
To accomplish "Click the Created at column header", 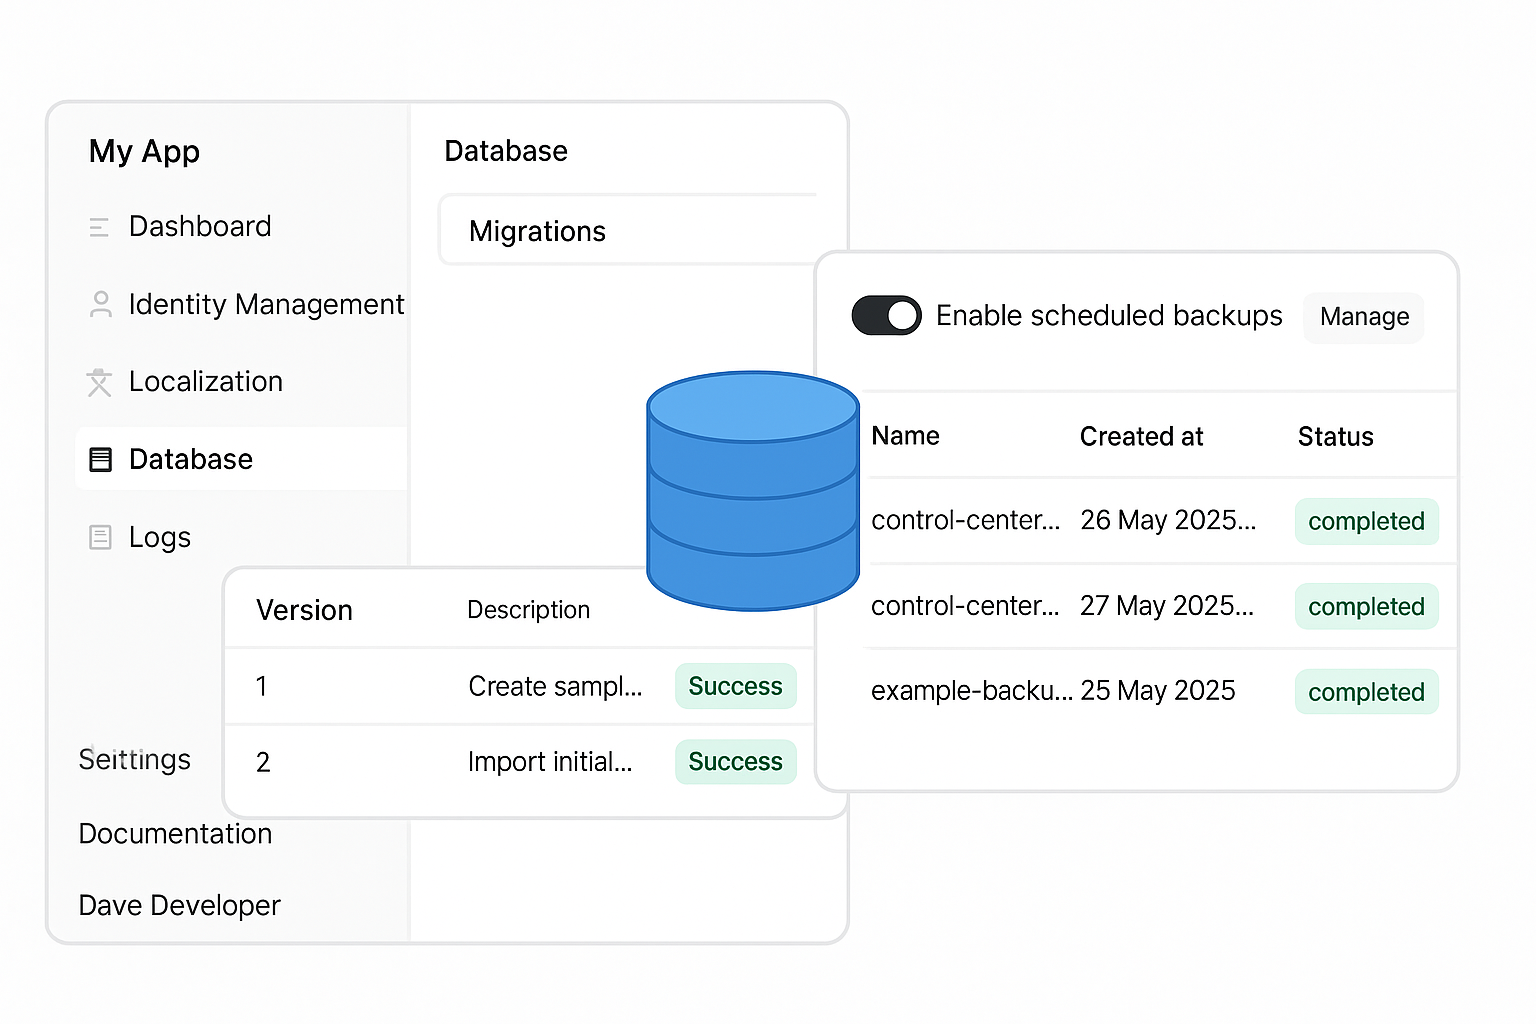I will pyautogui.click(x=1141, y=437).
